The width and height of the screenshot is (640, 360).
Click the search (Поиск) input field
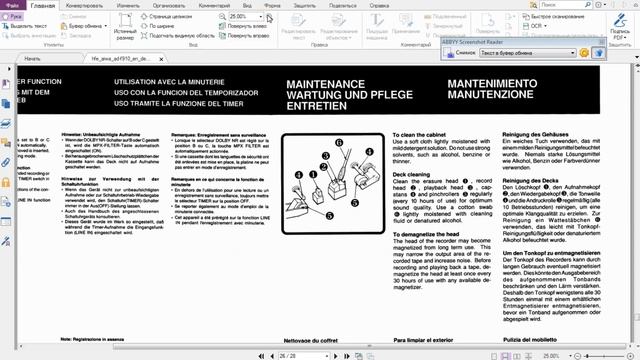[x=561, y=5]
